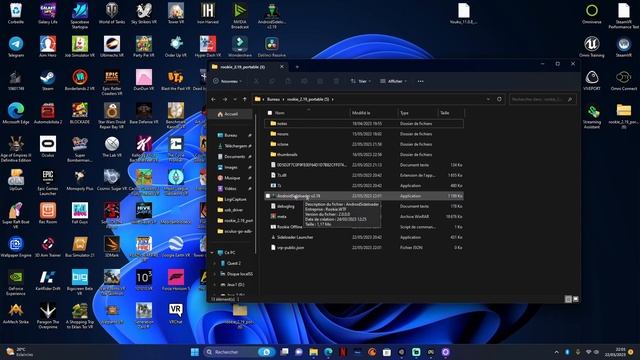Open Wallpaper Engine desktop shortcut
The height and width of the screenshot is (360, 640).
tap(16, 247)
